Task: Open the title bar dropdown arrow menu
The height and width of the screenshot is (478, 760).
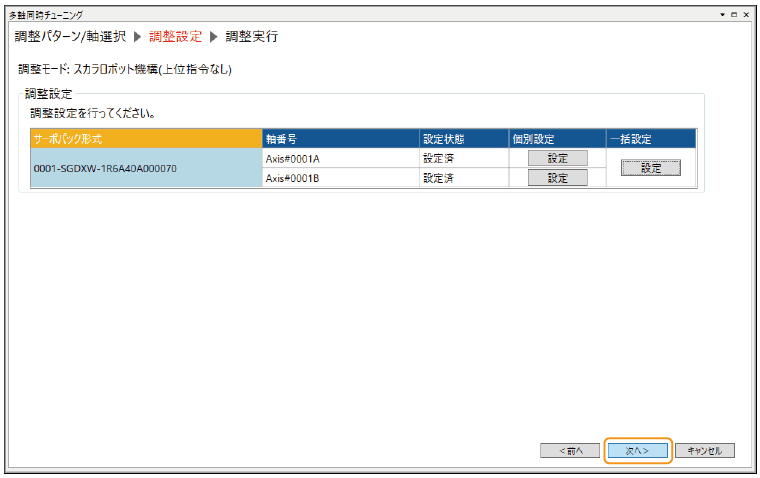Action: (x=723, y=16)
